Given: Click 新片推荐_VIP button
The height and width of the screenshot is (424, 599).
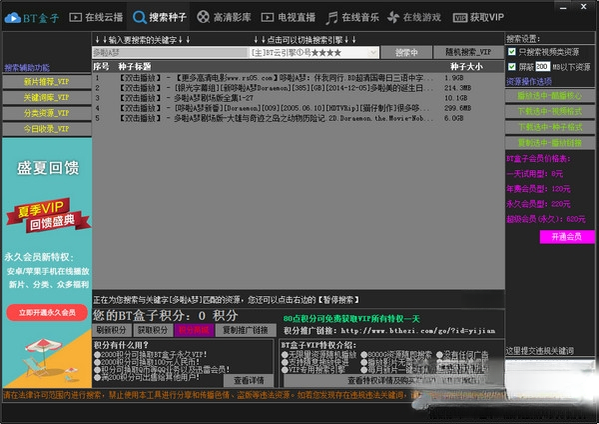Looking at the screenshot, I should click(x=47, y=82).
